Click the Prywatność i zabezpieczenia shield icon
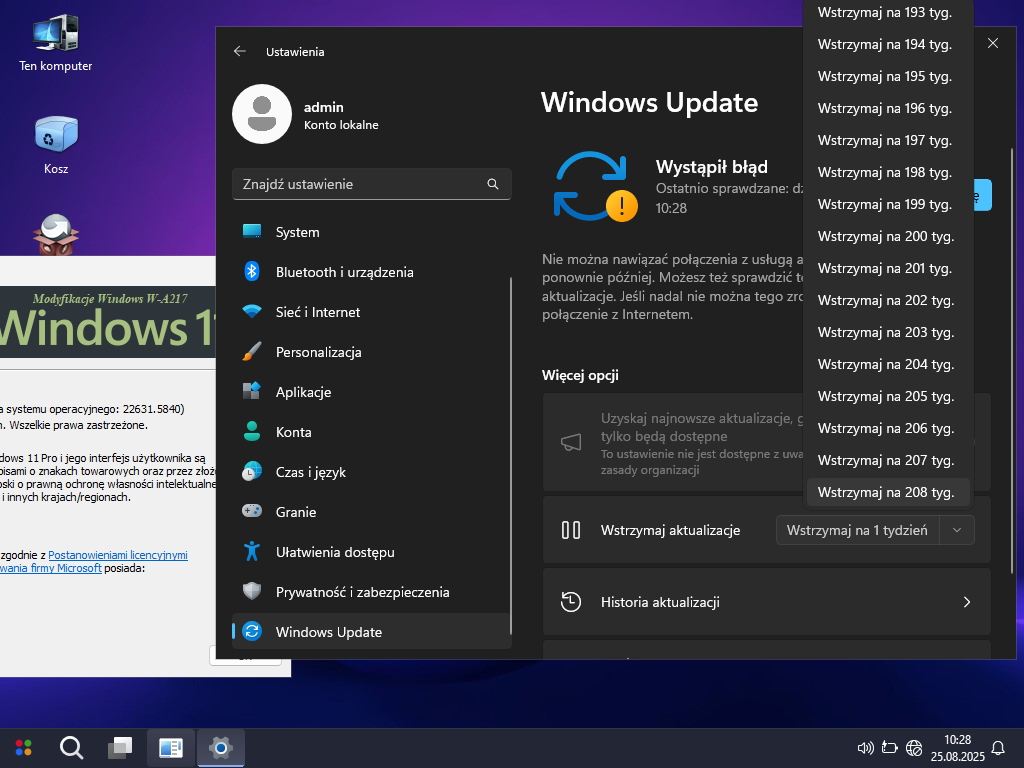1024x768 pixels. point(252,591)
